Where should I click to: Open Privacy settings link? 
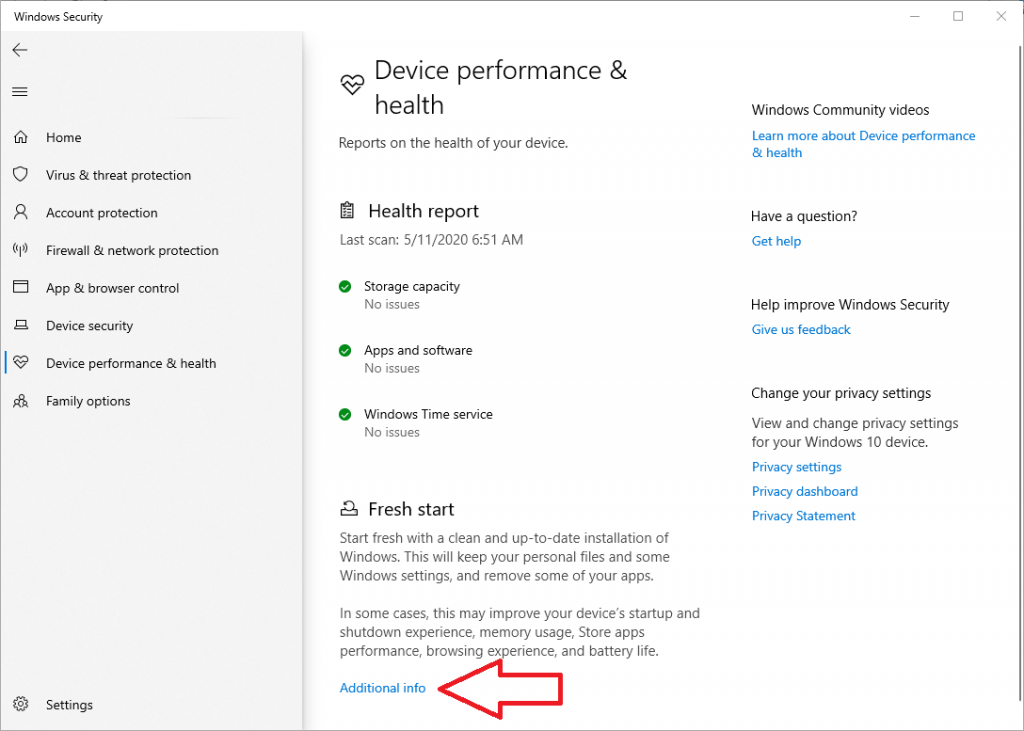[x=796, y=466]
